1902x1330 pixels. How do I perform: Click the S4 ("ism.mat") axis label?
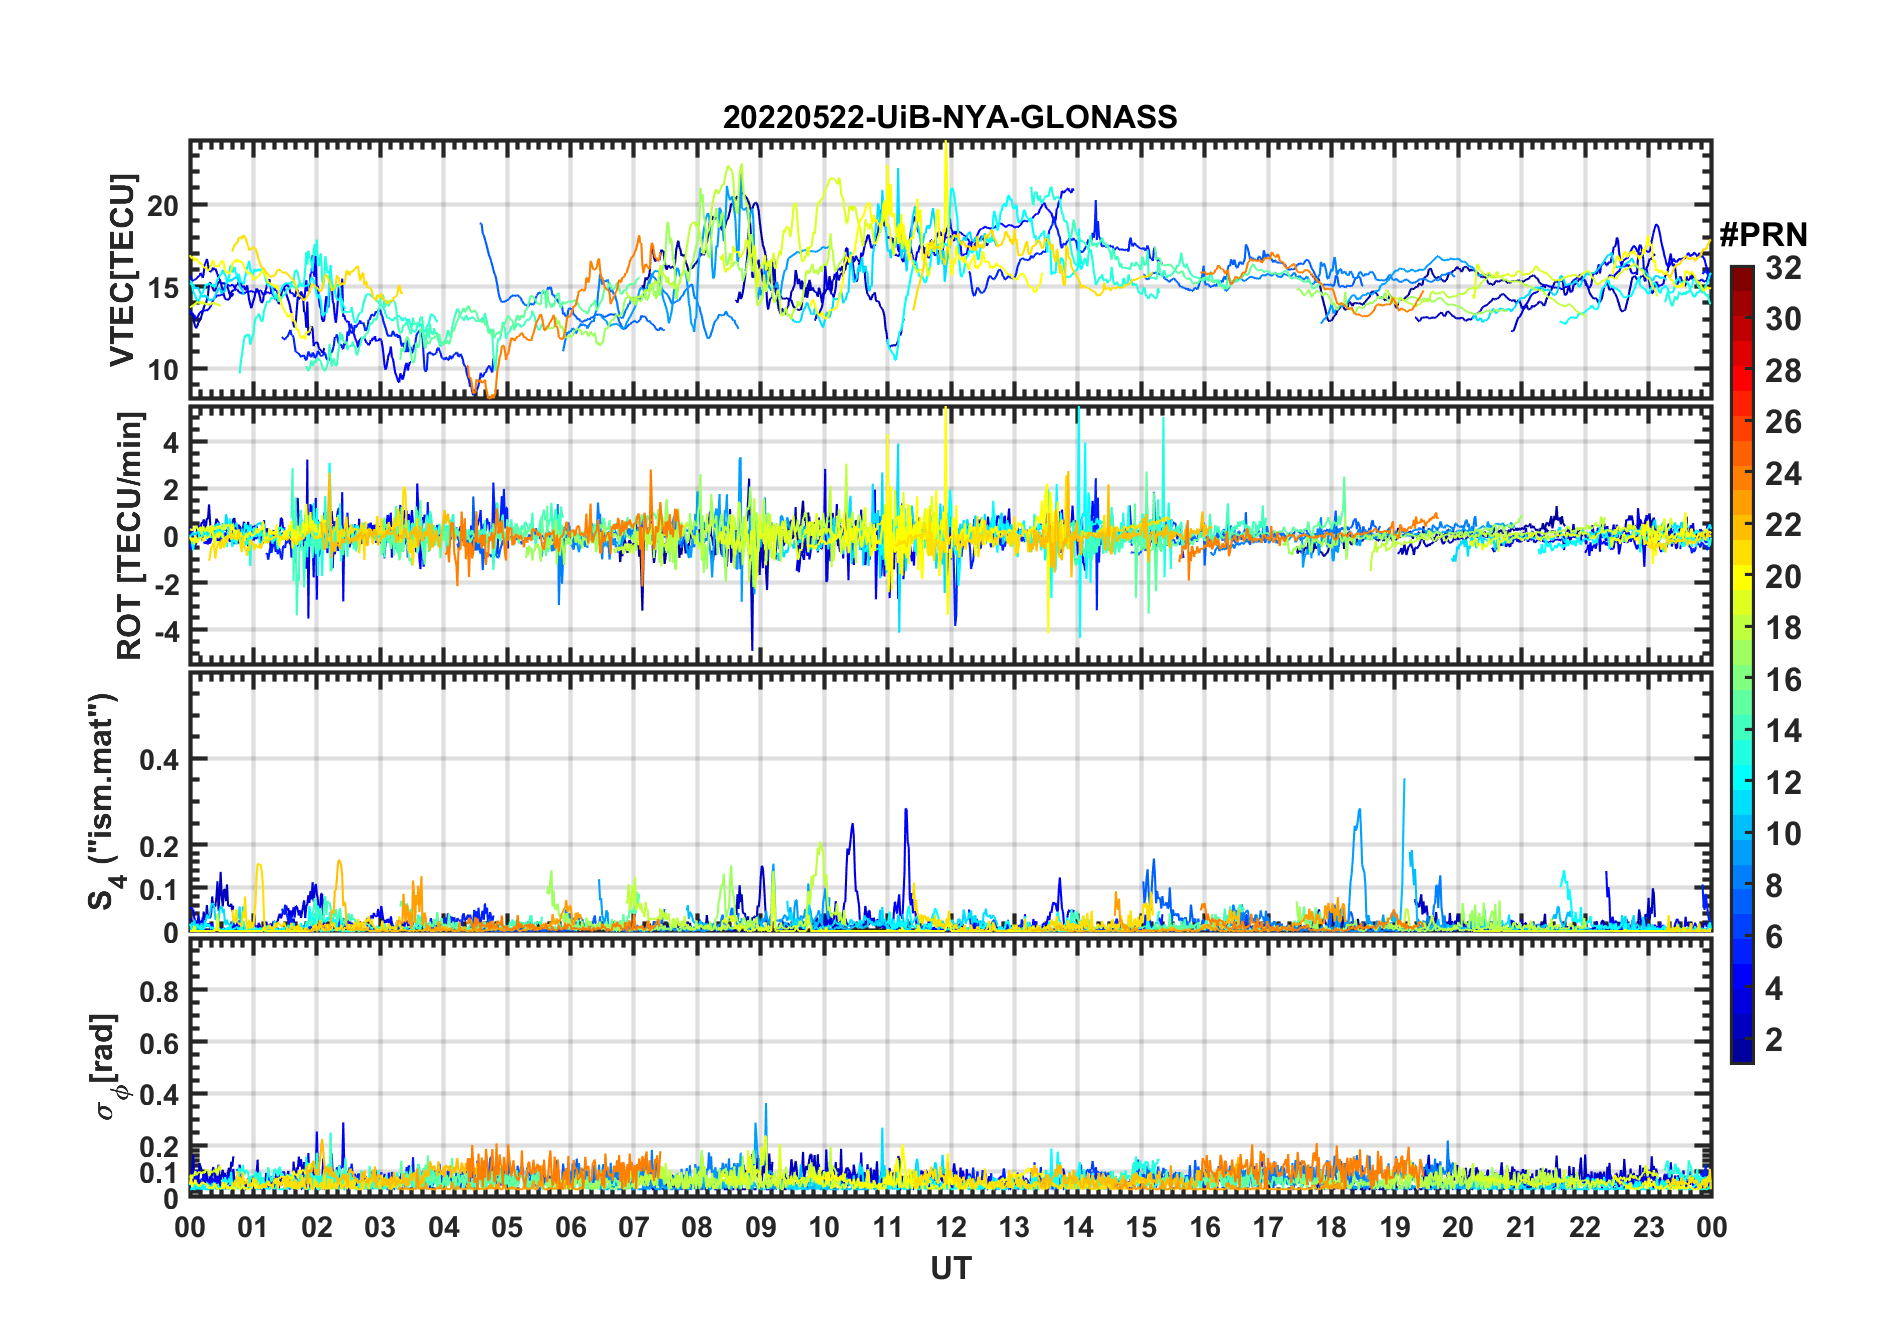tap(104, 802)
